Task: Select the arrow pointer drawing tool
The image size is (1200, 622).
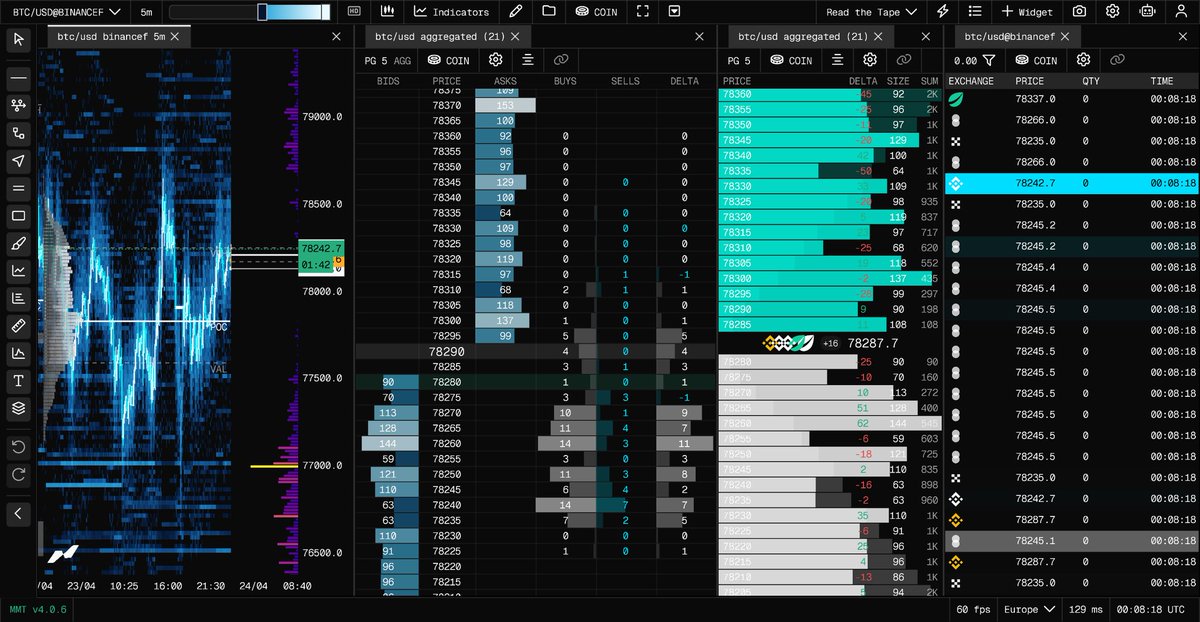Action: coord(18,160)
